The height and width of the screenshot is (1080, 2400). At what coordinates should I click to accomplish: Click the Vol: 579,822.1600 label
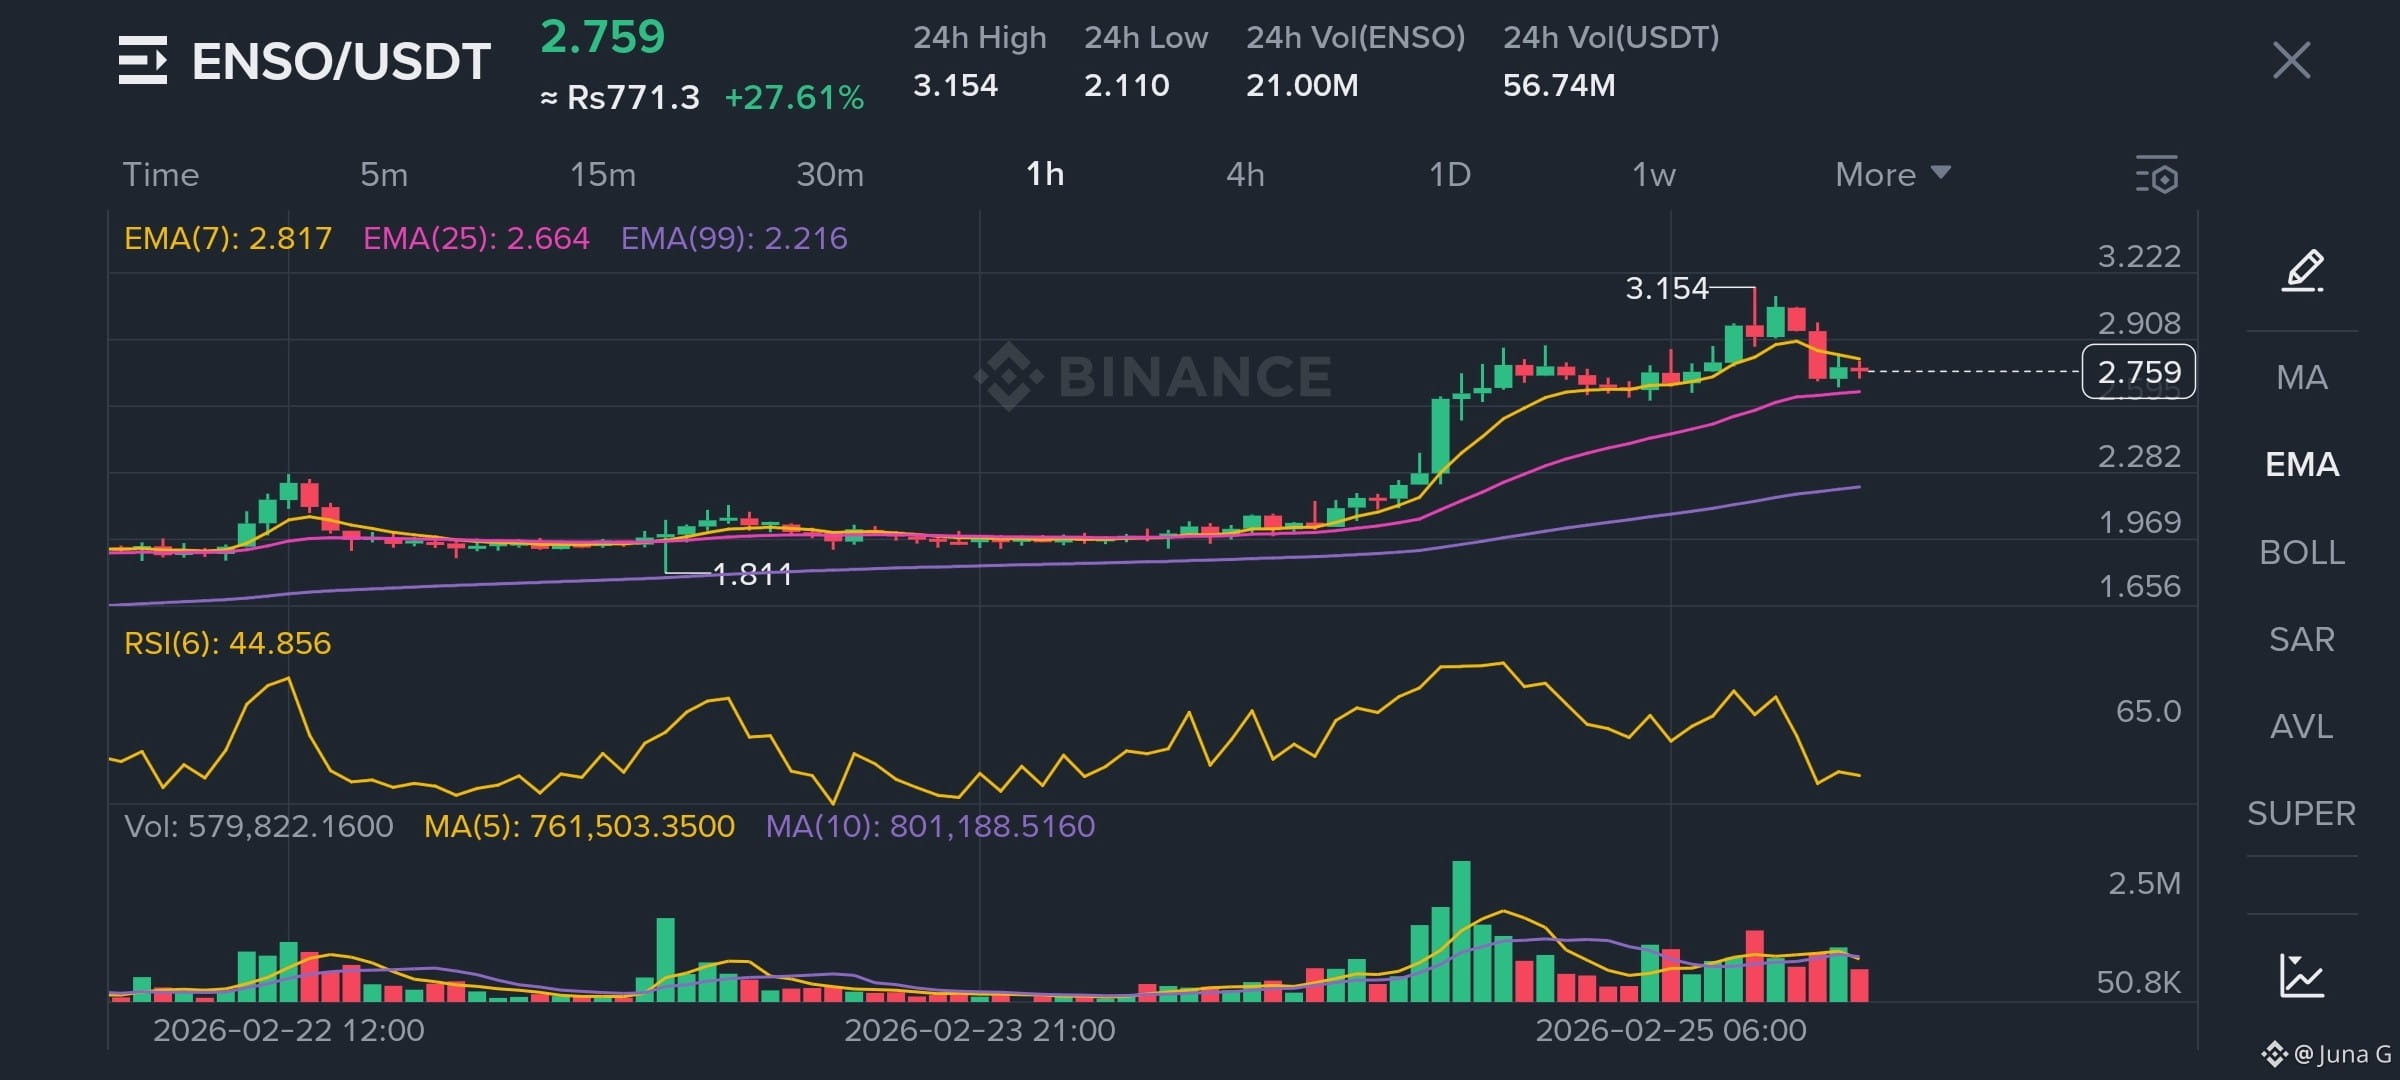pyautogui.click(x=259, y=826)
